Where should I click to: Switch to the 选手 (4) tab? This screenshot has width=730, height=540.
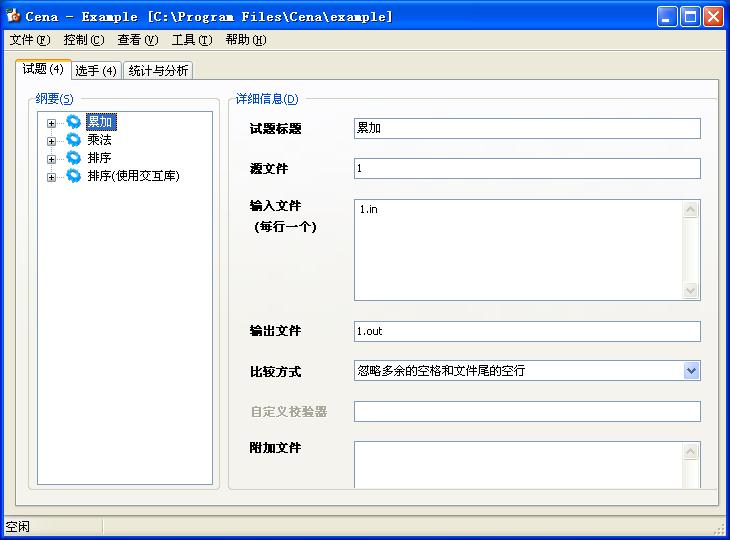tap(96, 71)
